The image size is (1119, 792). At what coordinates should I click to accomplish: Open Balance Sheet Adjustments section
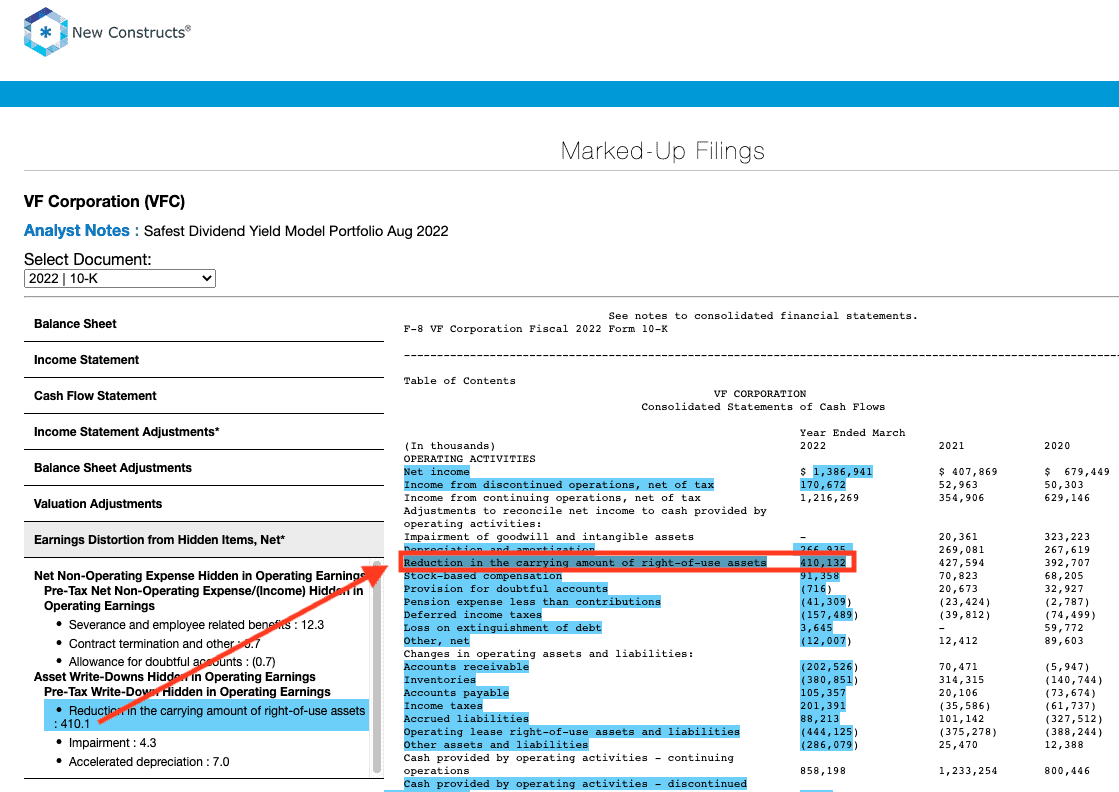[x=203, y=467]
